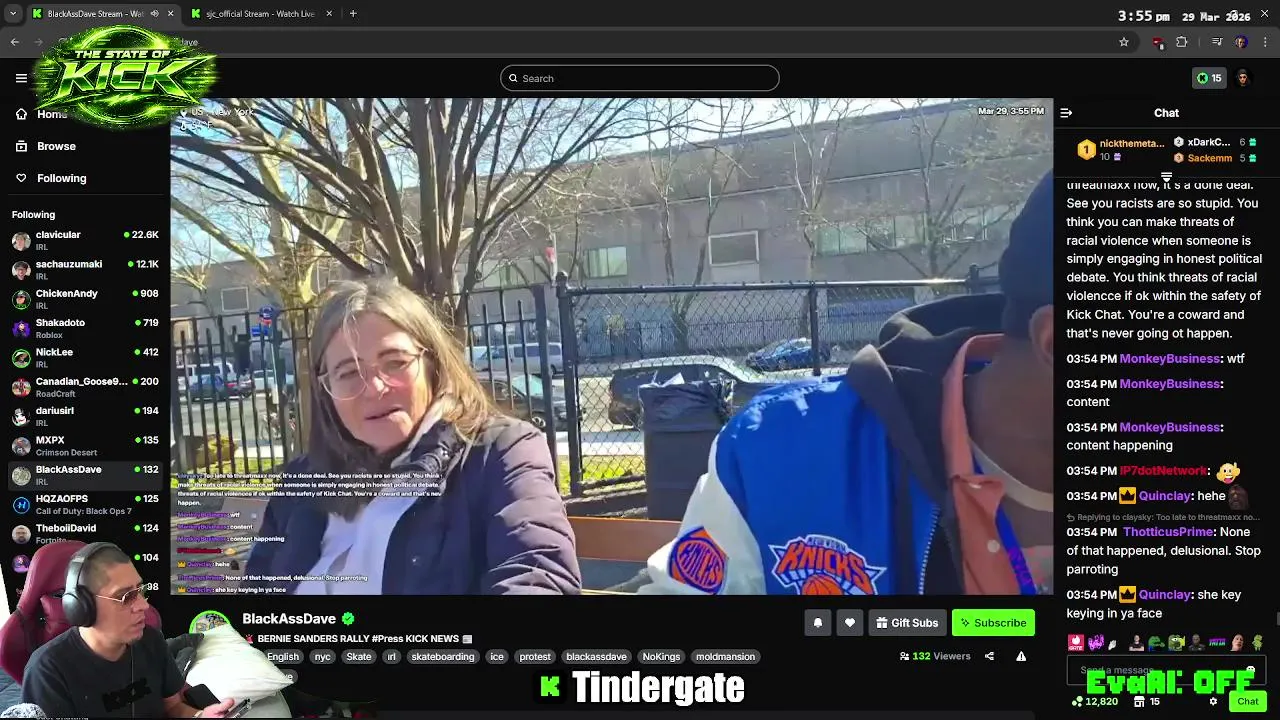Click the live stream video player

pos(612,346)
